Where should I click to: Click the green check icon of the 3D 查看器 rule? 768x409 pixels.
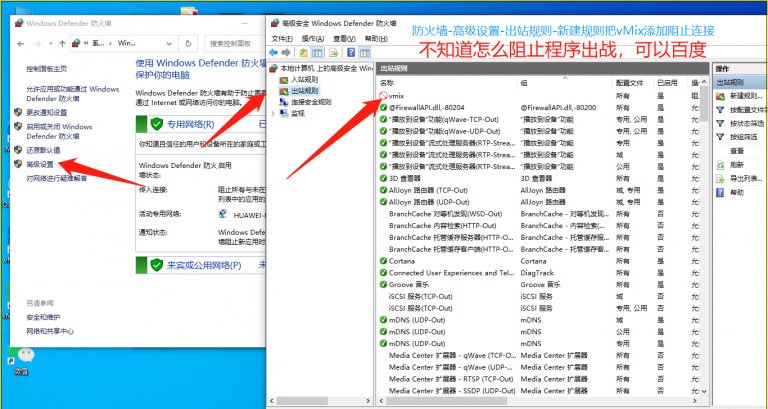tap(384, 178)
